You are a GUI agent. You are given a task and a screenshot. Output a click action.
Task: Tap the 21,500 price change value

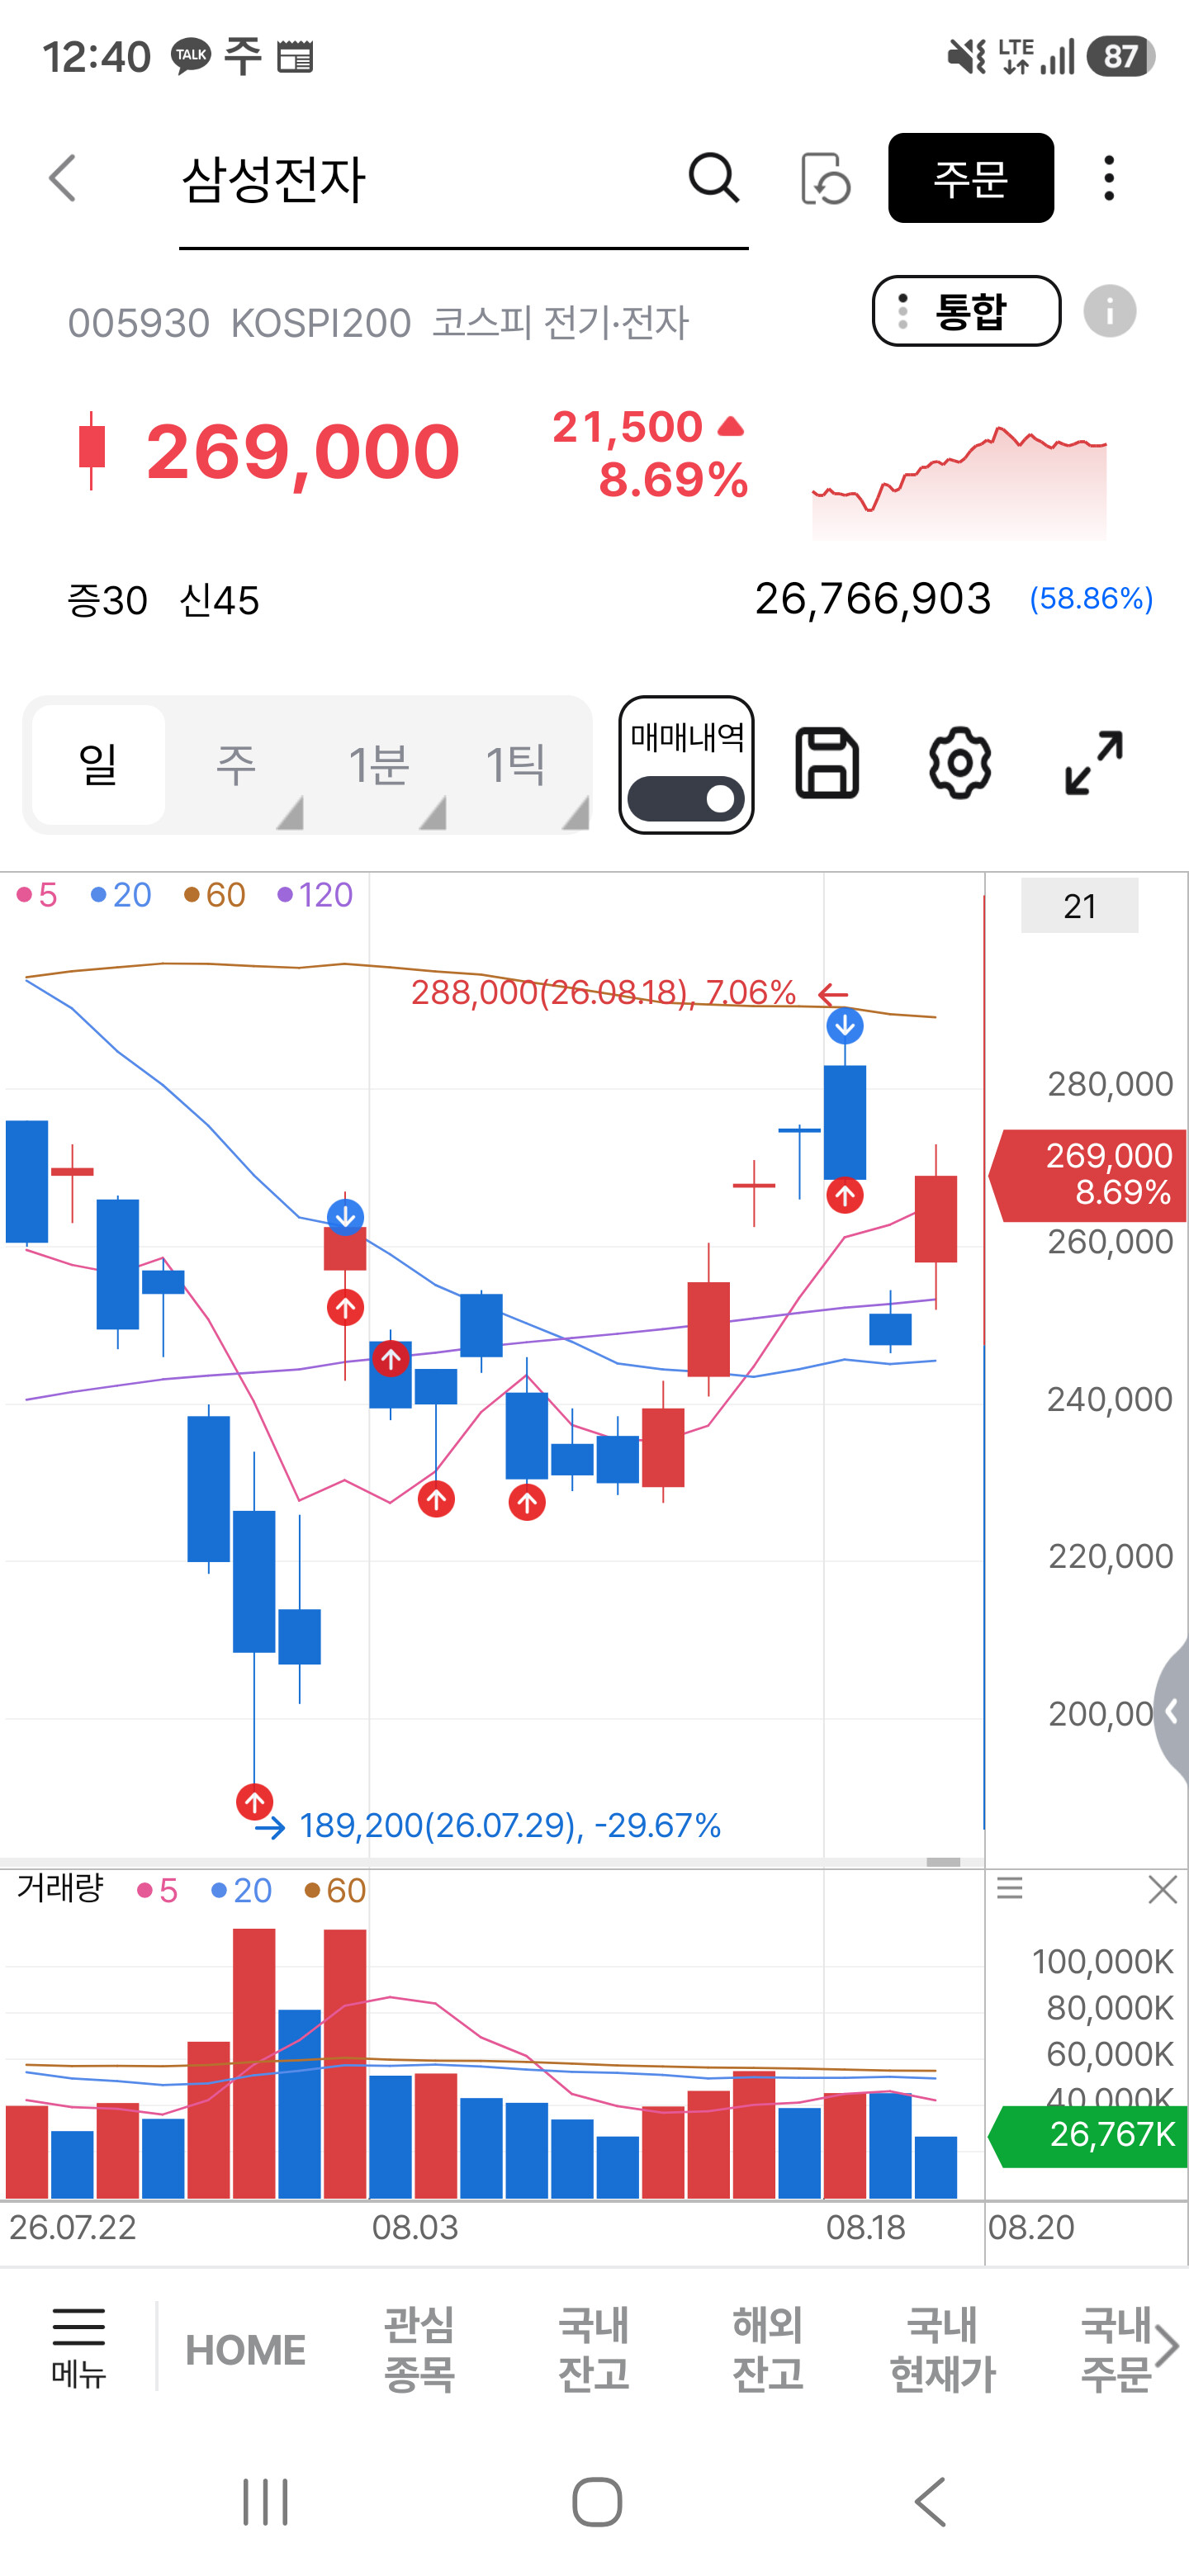(x=628, y=427)
